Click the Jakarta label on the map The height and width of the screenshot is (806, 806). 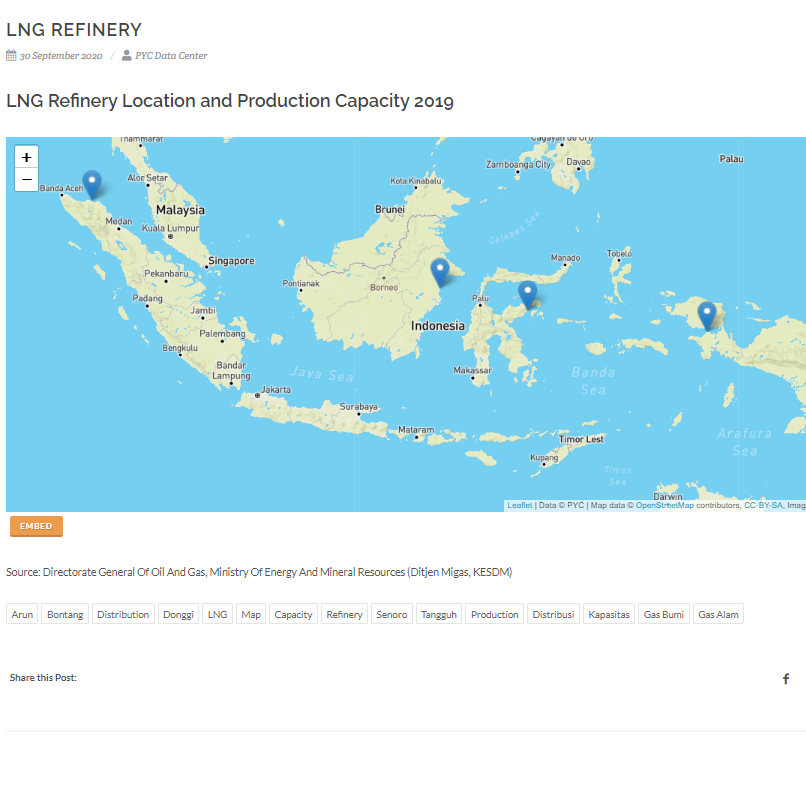point(276,390)
